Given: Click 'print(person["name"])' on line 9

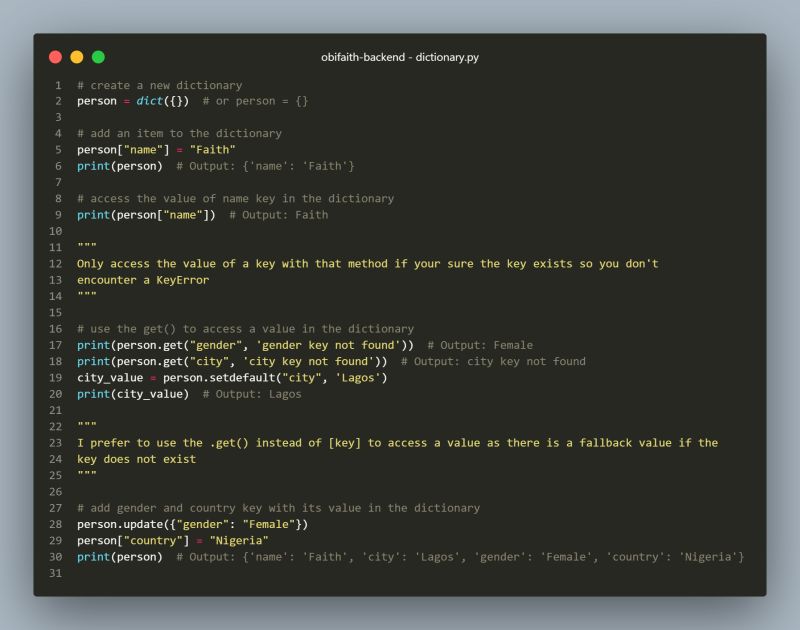Looking at the screenshot, I should pyautogui.click(x=146, y=215).
